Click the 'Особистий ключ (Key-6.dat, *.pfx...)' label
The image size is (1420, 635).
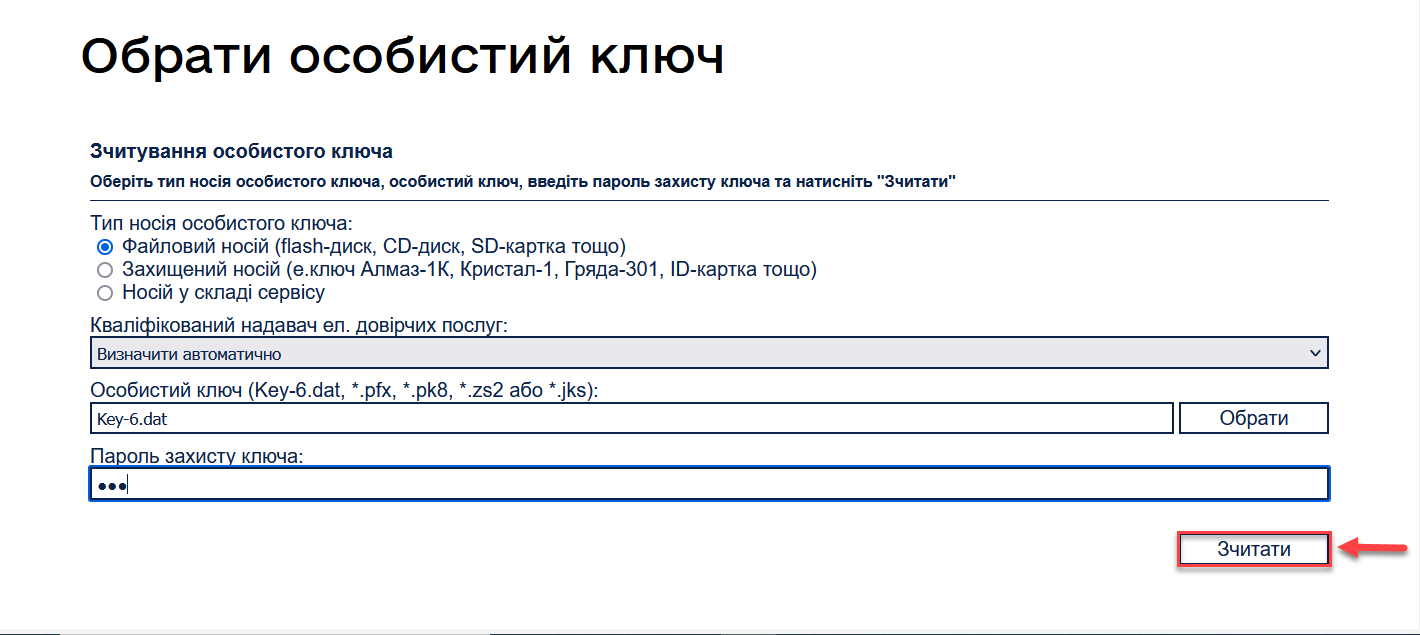pyautogui.click(x=343, y=391)
